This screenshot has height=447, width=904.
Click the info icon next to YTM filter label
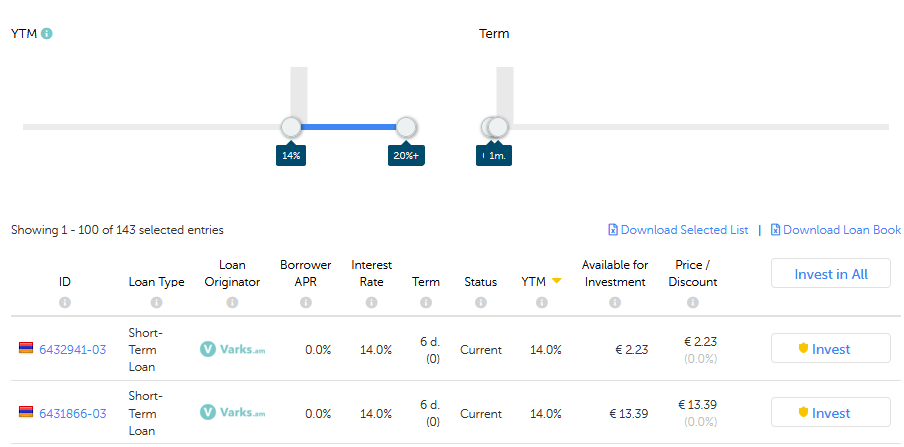coord(47,33)
